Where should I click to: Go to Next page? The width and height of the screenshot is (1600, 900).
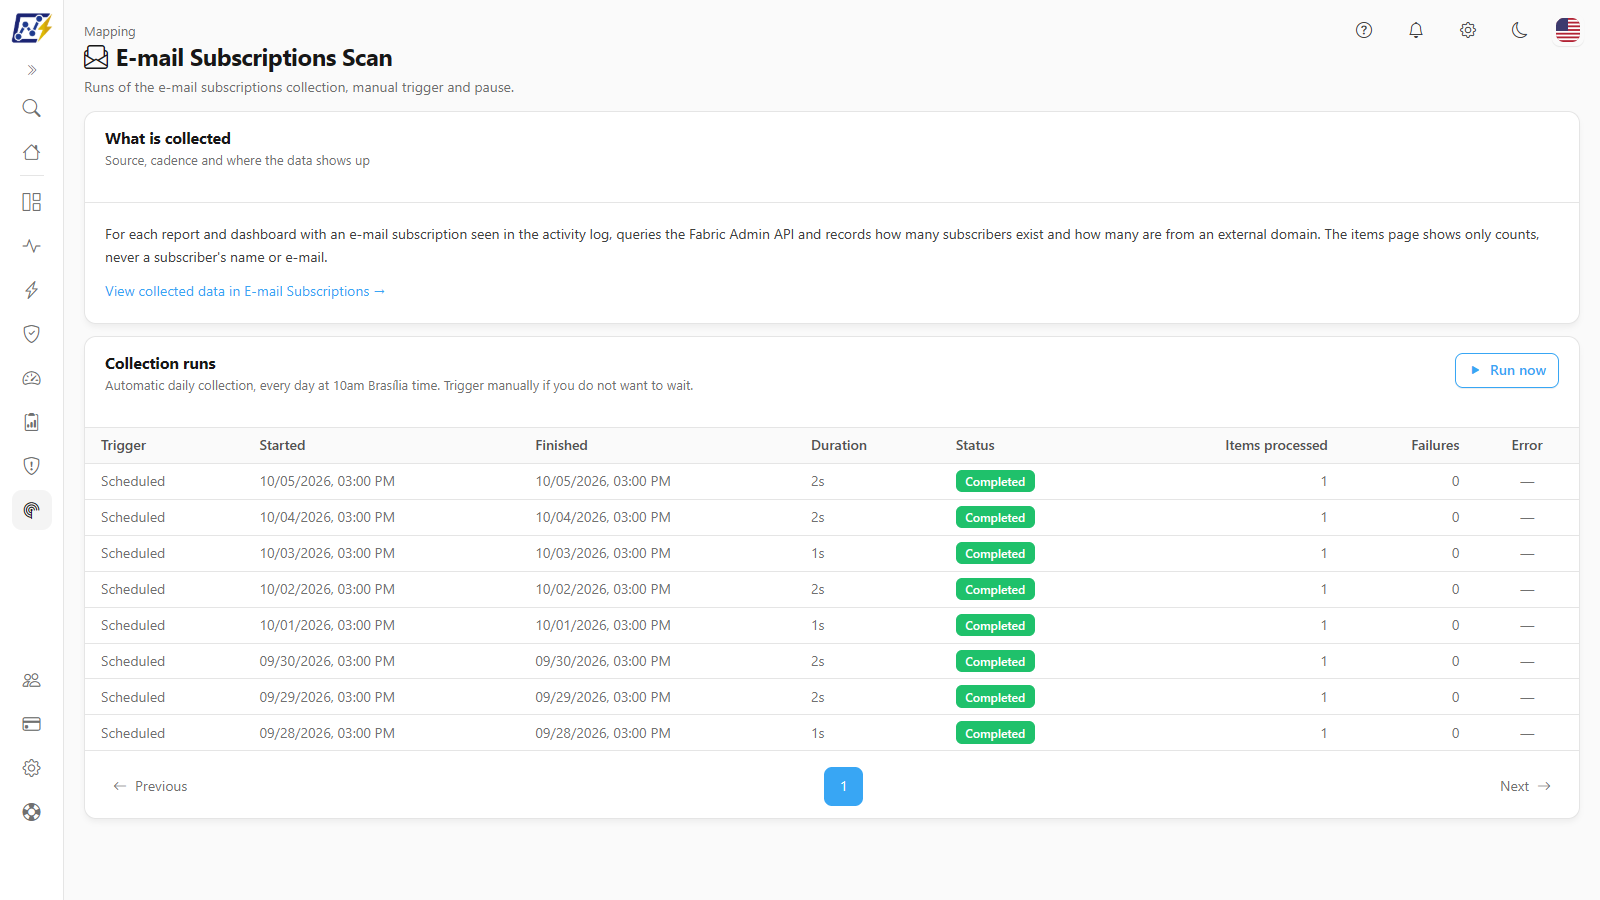[x=1526, y=786]
